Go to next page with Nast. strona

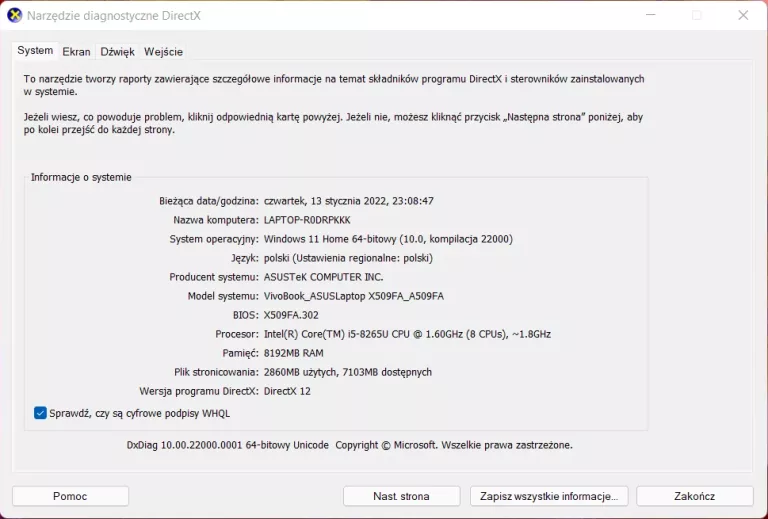tap(402, 496)
